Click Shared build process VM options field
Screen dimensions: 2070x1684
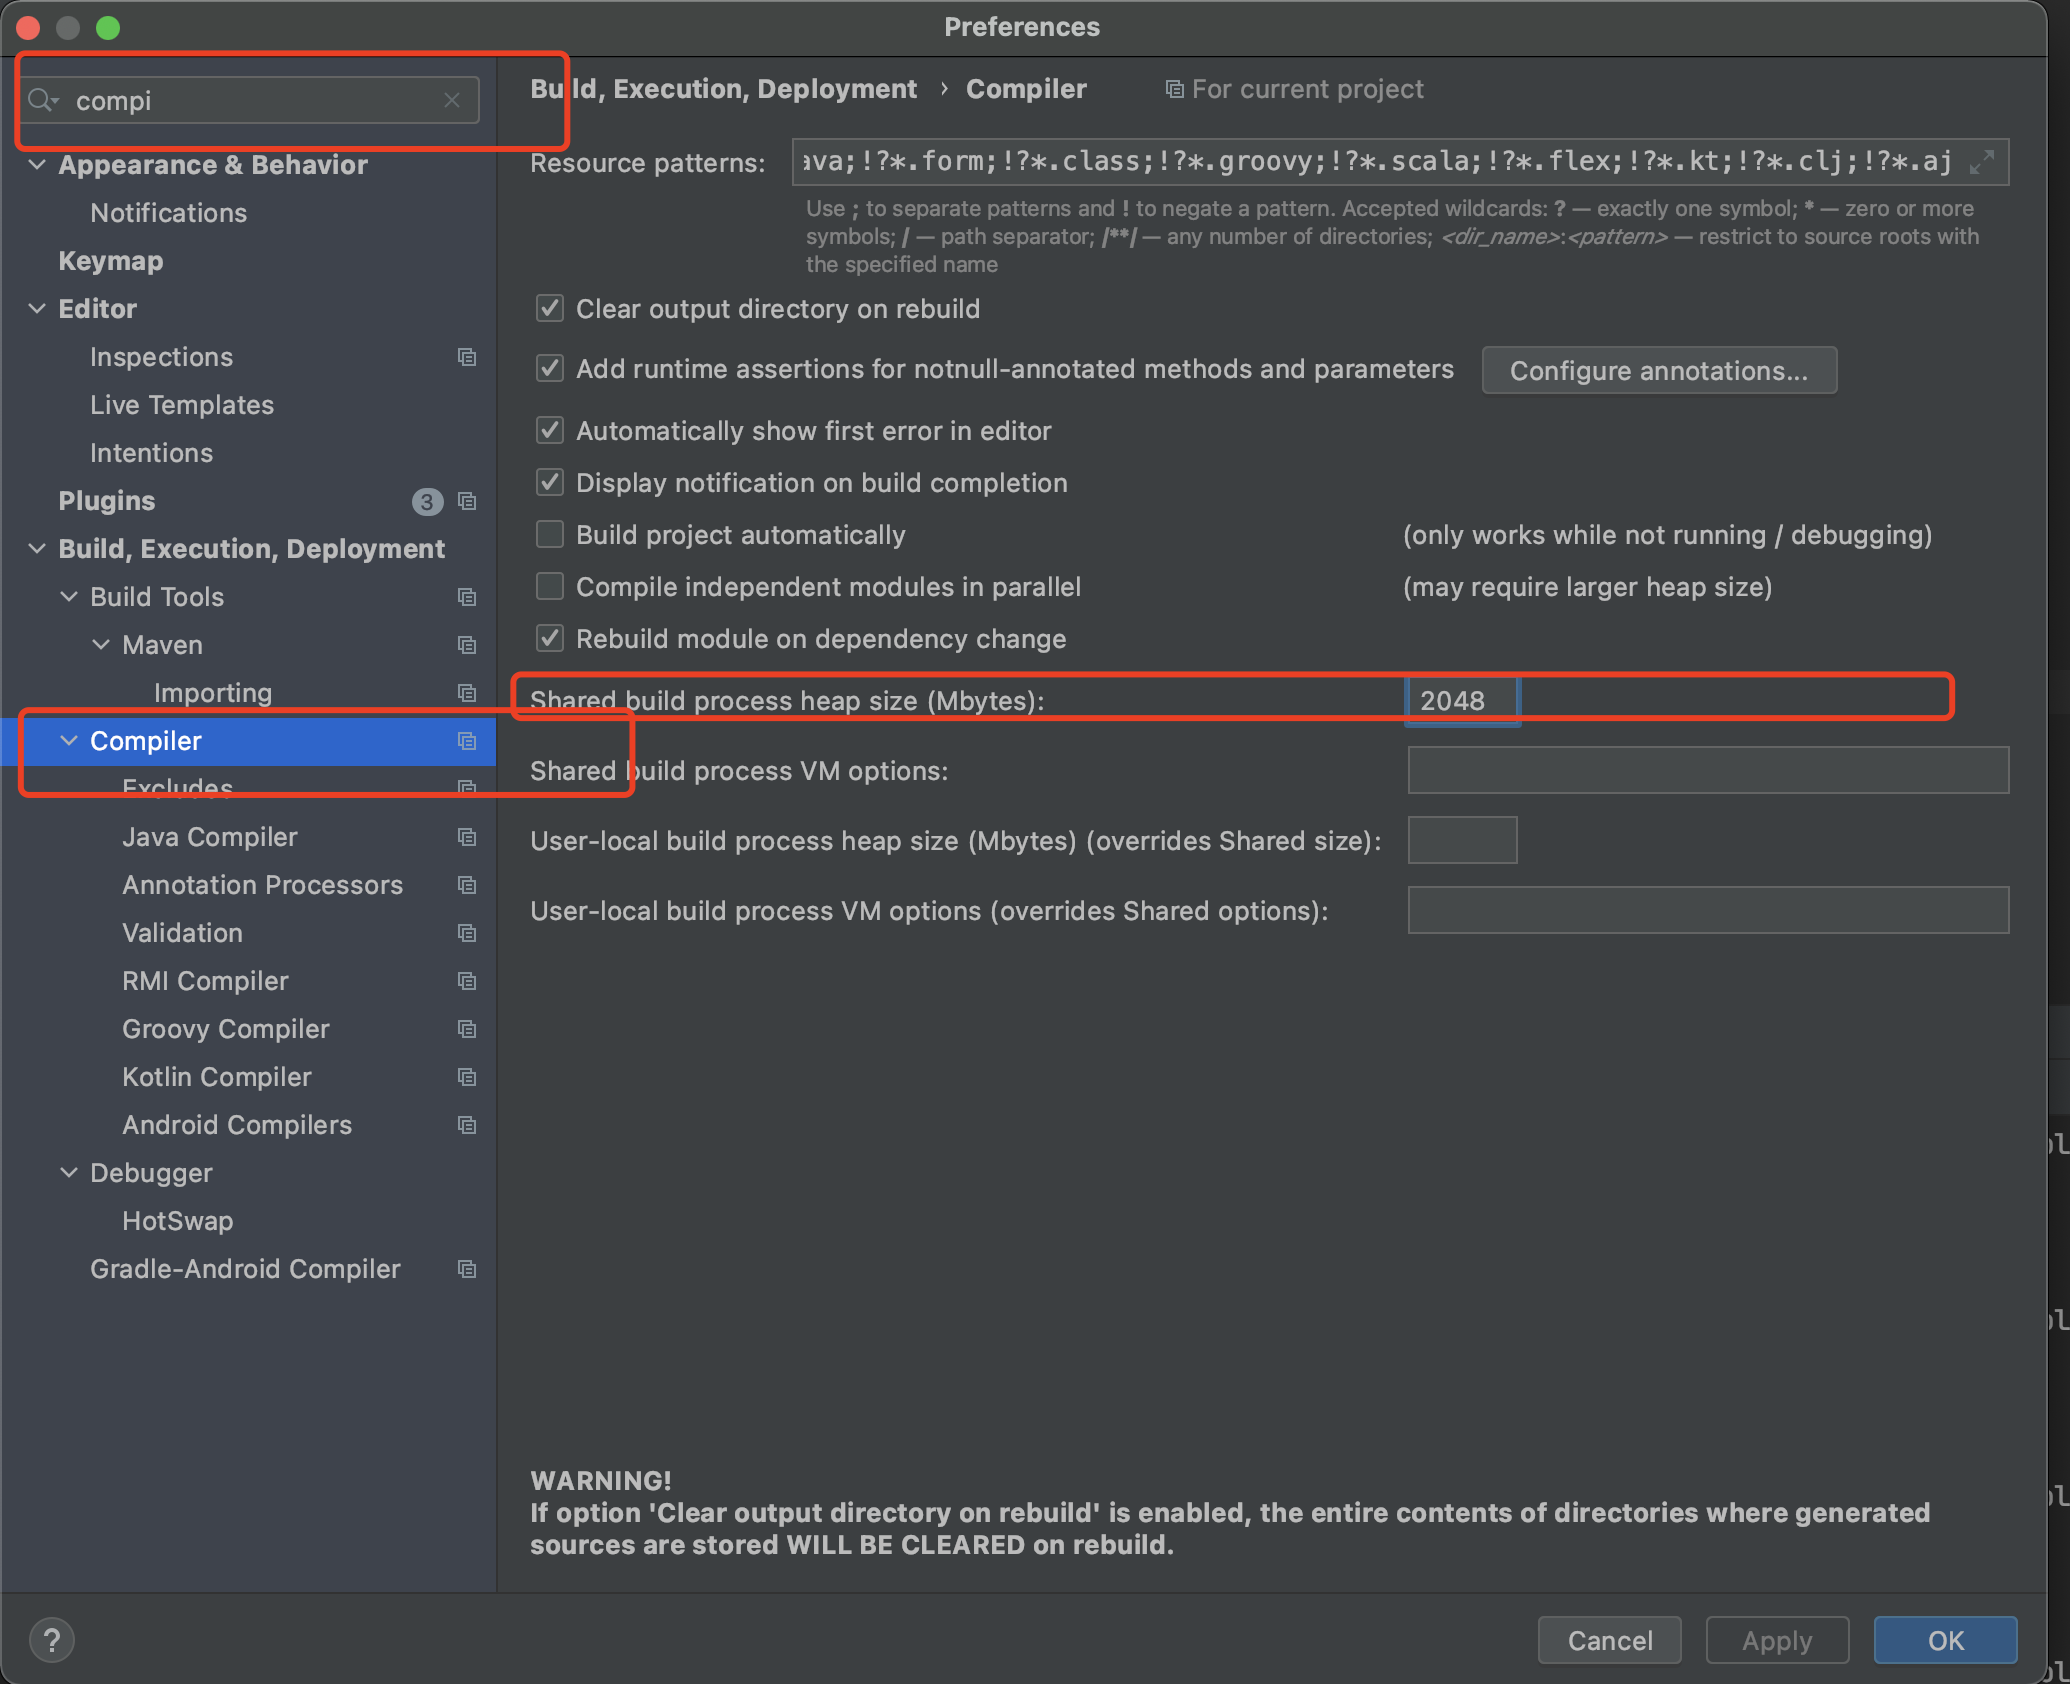(1707, 770)
